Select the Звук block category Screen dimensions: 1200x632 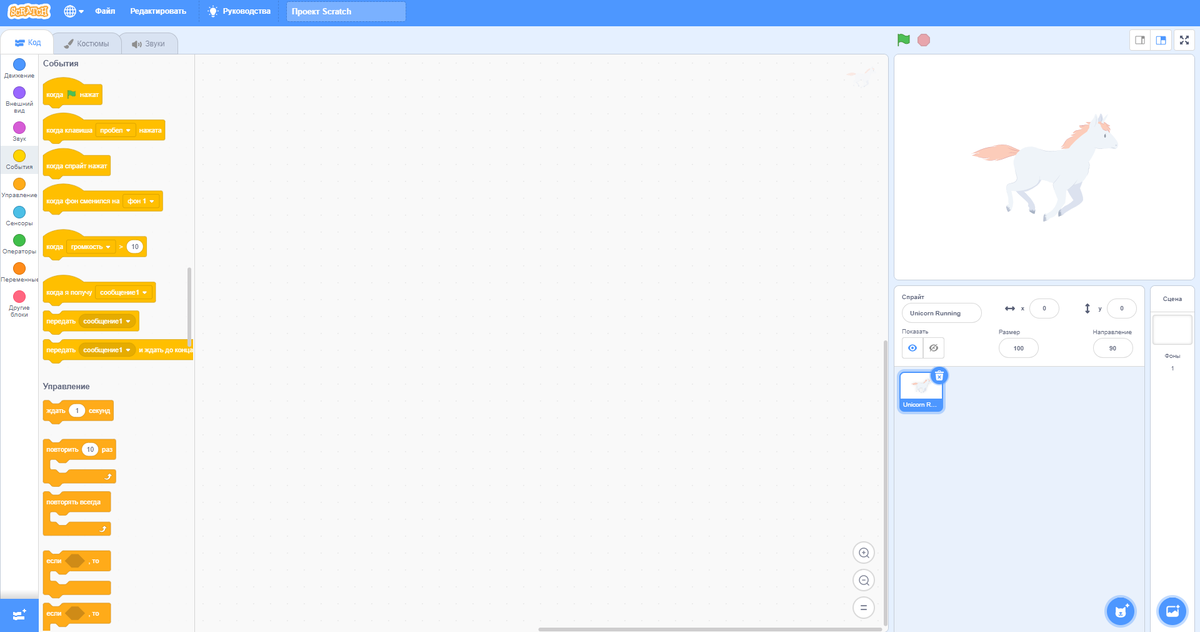19,132
